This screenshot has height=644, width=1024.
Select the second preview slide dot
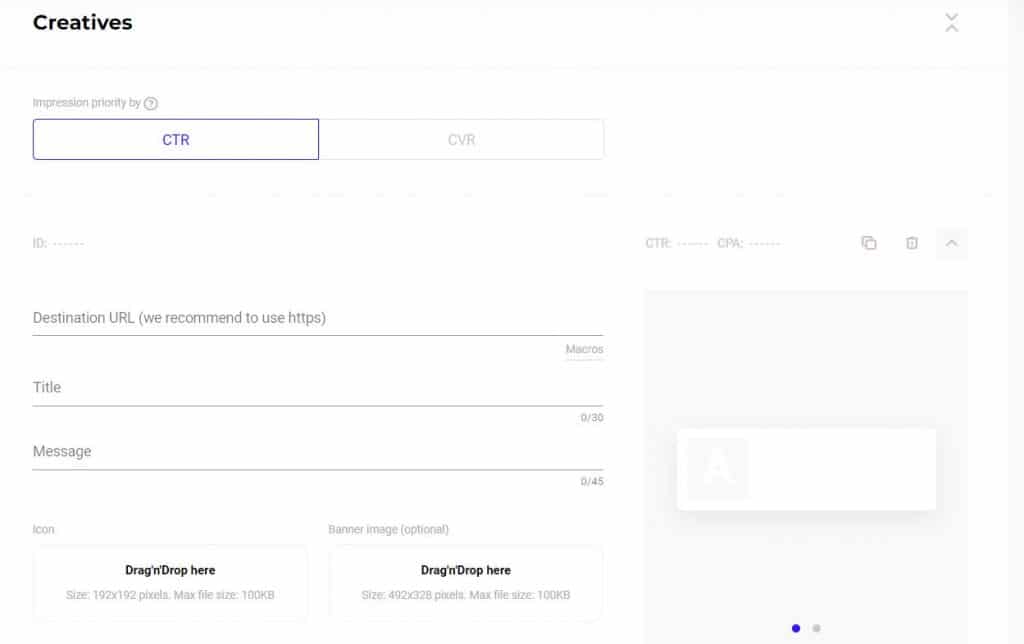pos(816,628)
